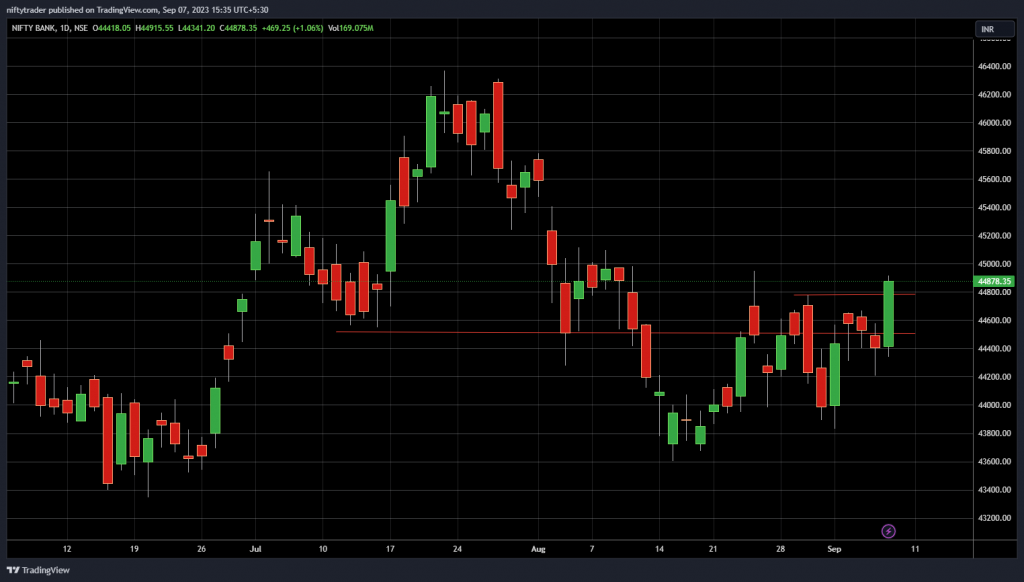Open the INR currency selector
This screenshot has height=582, width=1024.
point(994,29)
